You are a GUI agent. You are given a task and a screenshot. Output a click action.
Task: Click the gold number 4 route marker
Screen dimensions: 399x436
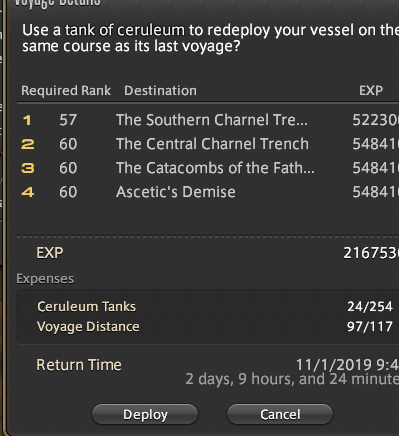(28, 192)
